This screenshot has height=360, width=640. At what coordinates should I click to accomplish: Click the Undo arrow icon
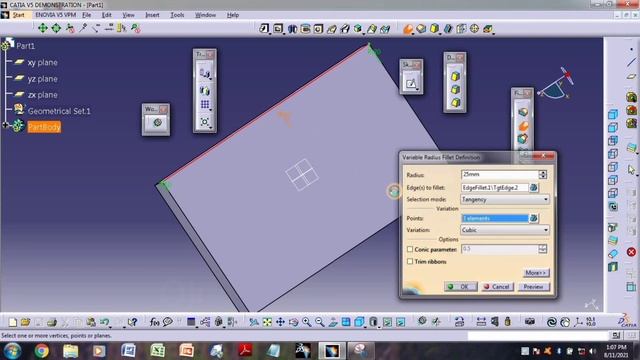pos(104,322)
